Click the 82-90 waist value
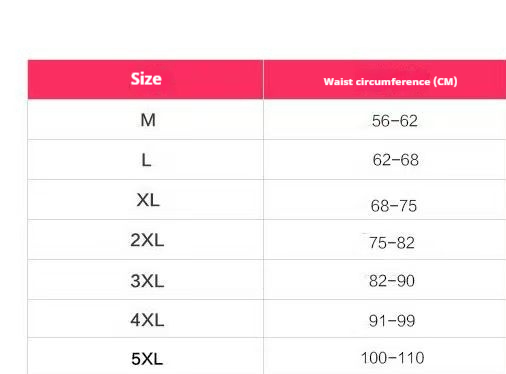506x374 pixels. [x=392, y=281]
